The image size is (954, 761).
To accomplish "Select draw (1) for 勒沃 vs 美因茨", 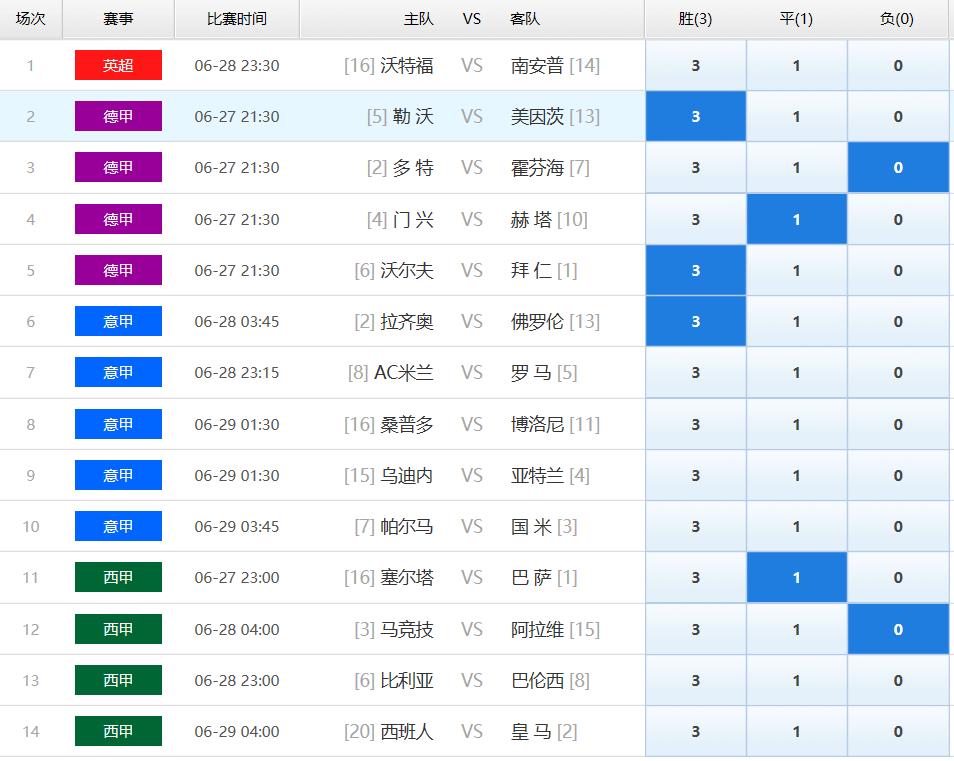I will [x=796, y=116].
